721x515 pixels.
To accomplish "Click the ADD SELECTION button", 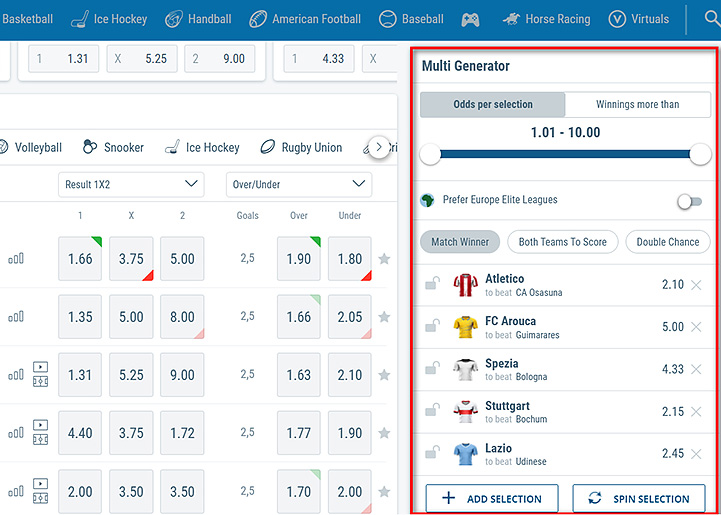I will pos(492,498).
